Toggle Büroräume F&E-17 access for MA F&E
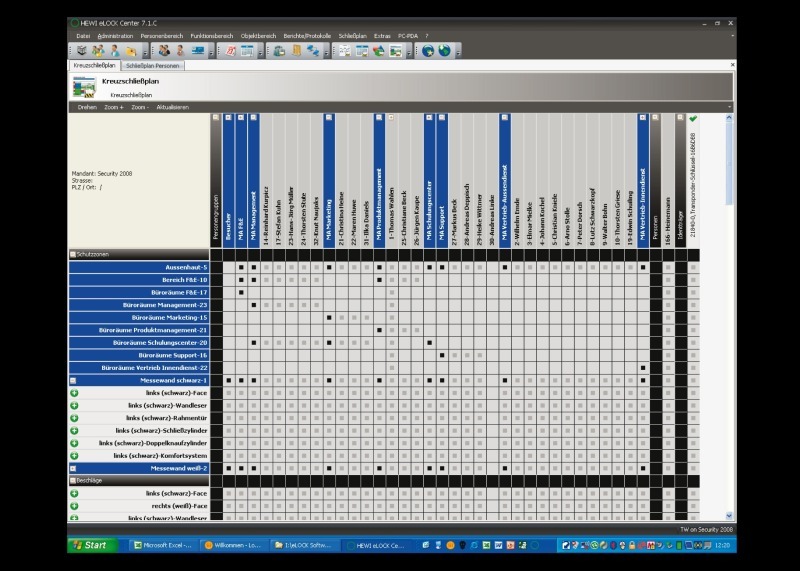 coord(241,292)
